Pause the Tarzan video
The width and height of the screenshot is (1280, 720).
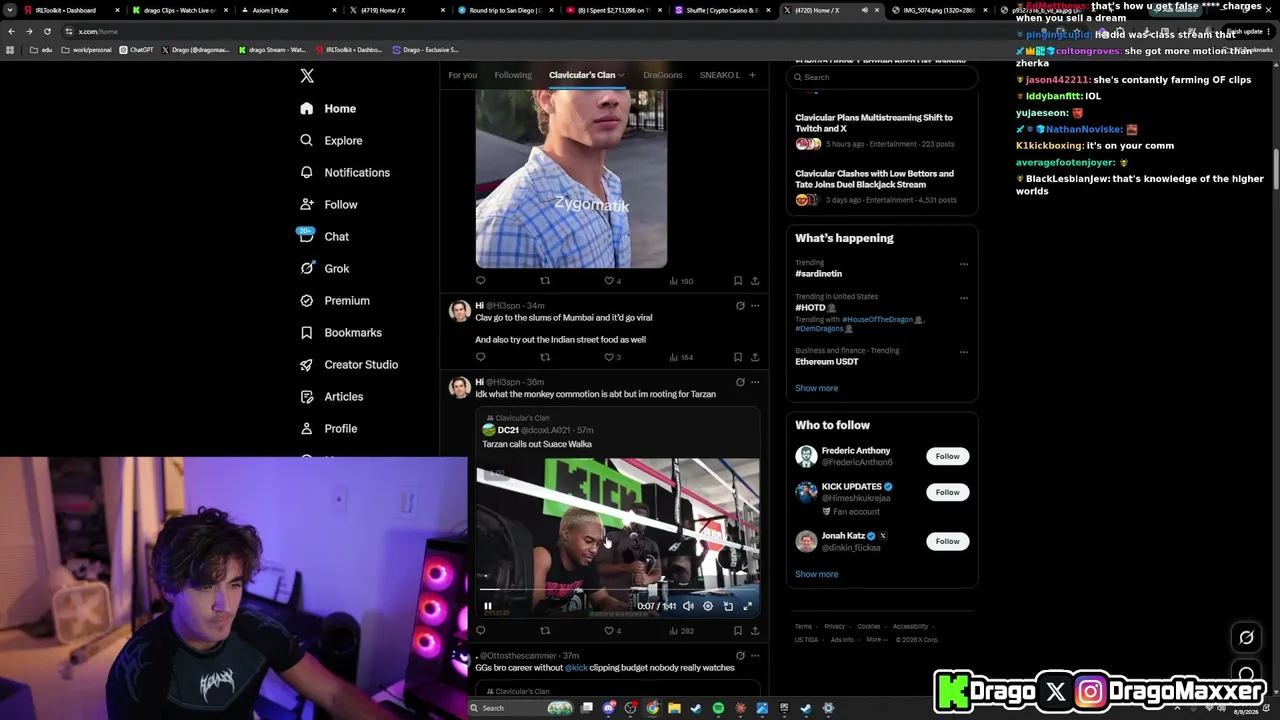tap(488, 606)
